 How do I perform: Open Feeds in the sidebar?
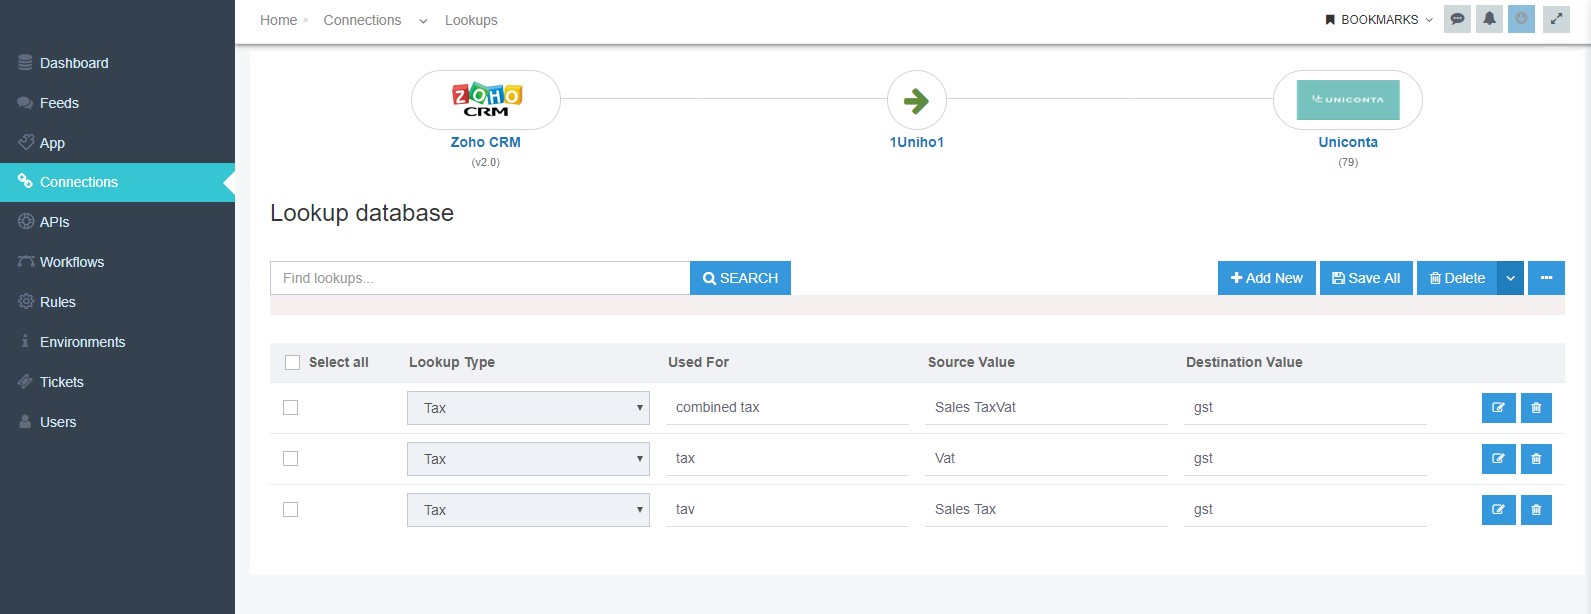point(117,103)
